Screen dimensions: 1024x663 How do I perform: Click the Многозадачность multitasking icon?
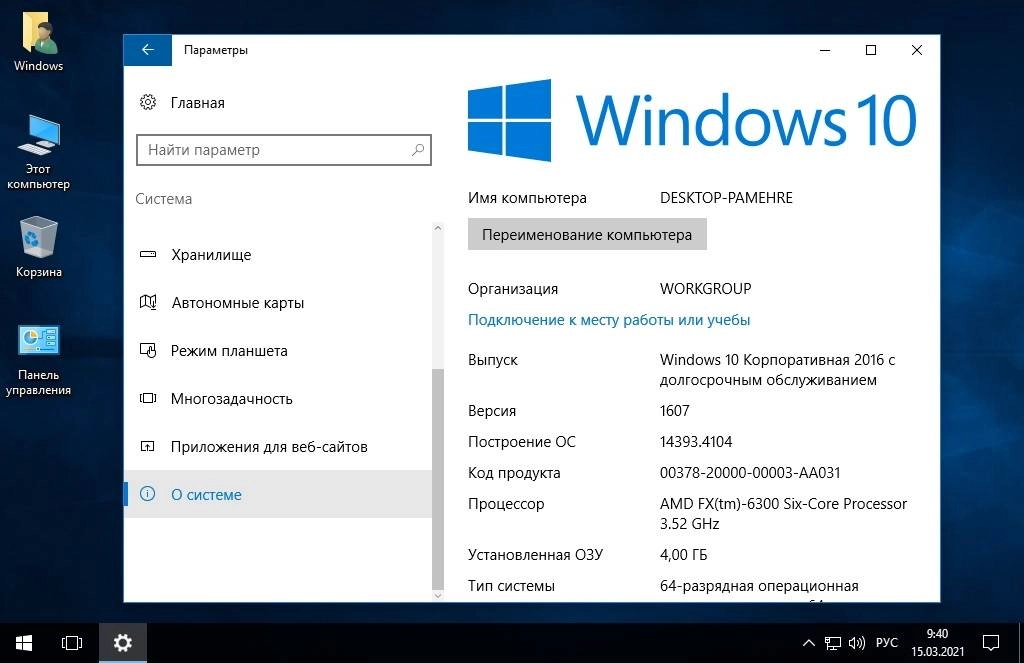pyautogui.click(x=148, y=398)
